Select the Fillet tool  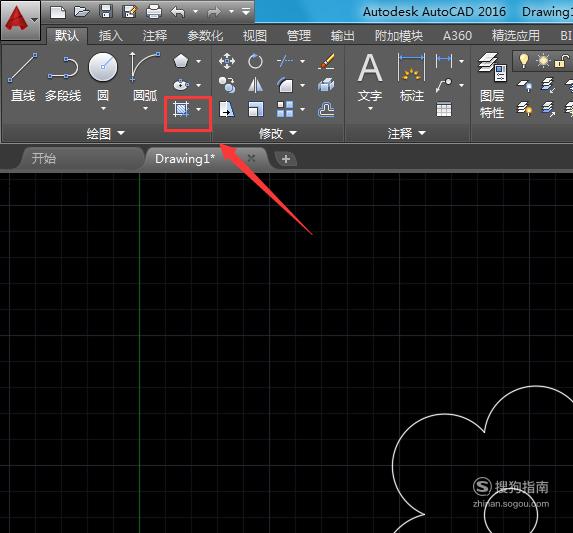(x=285, y=85)
